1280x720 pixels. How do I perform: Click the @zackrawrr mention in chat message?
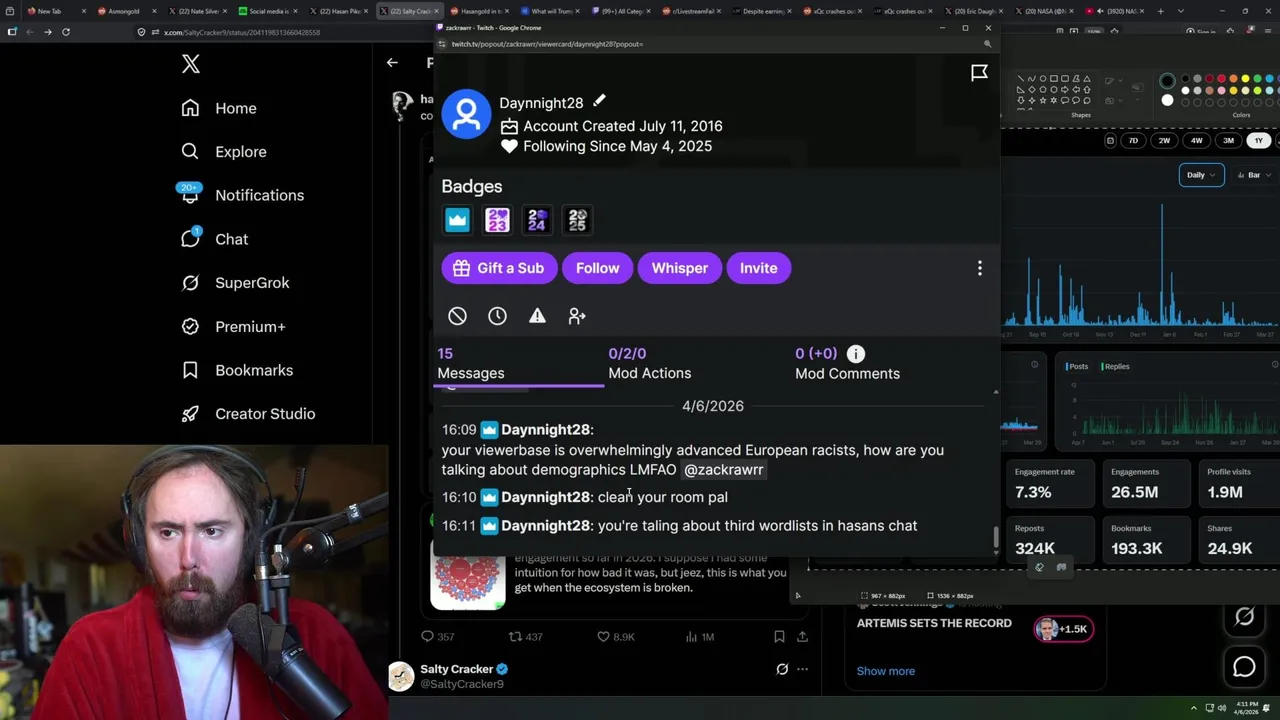coord(724,470)
